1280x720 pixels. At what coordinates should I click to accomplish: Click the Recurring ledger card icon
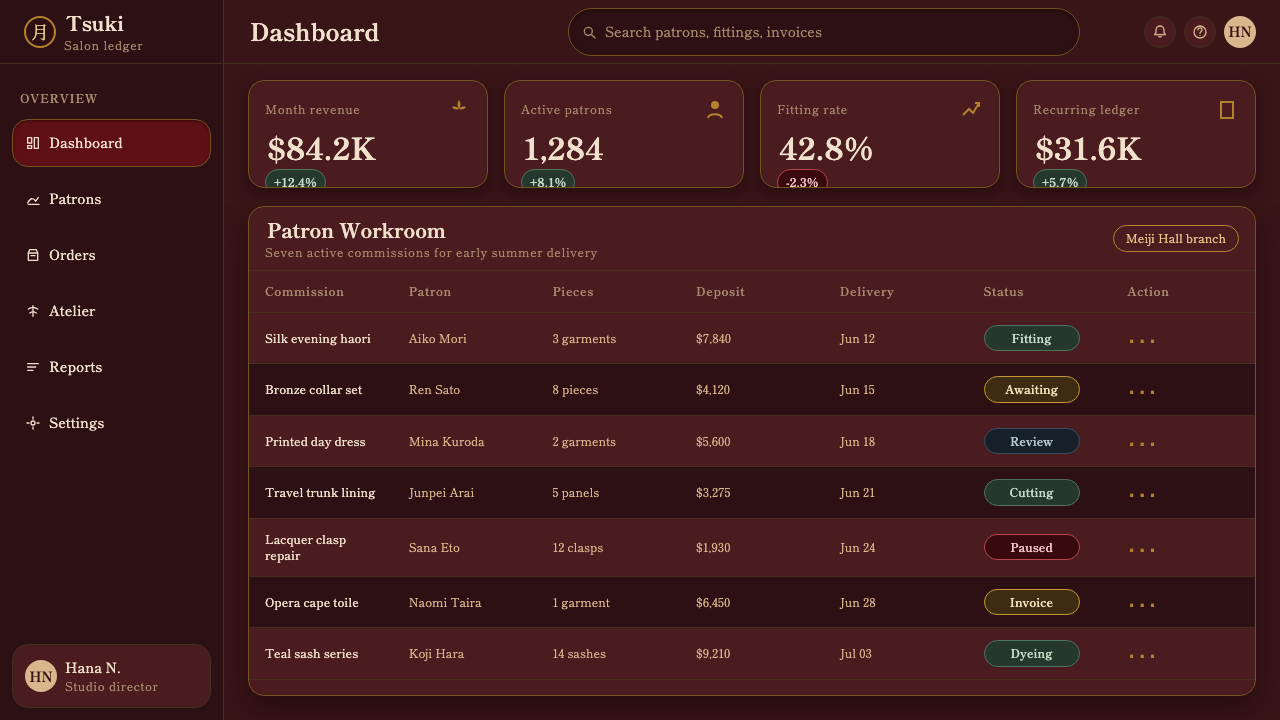[1227, 109]
